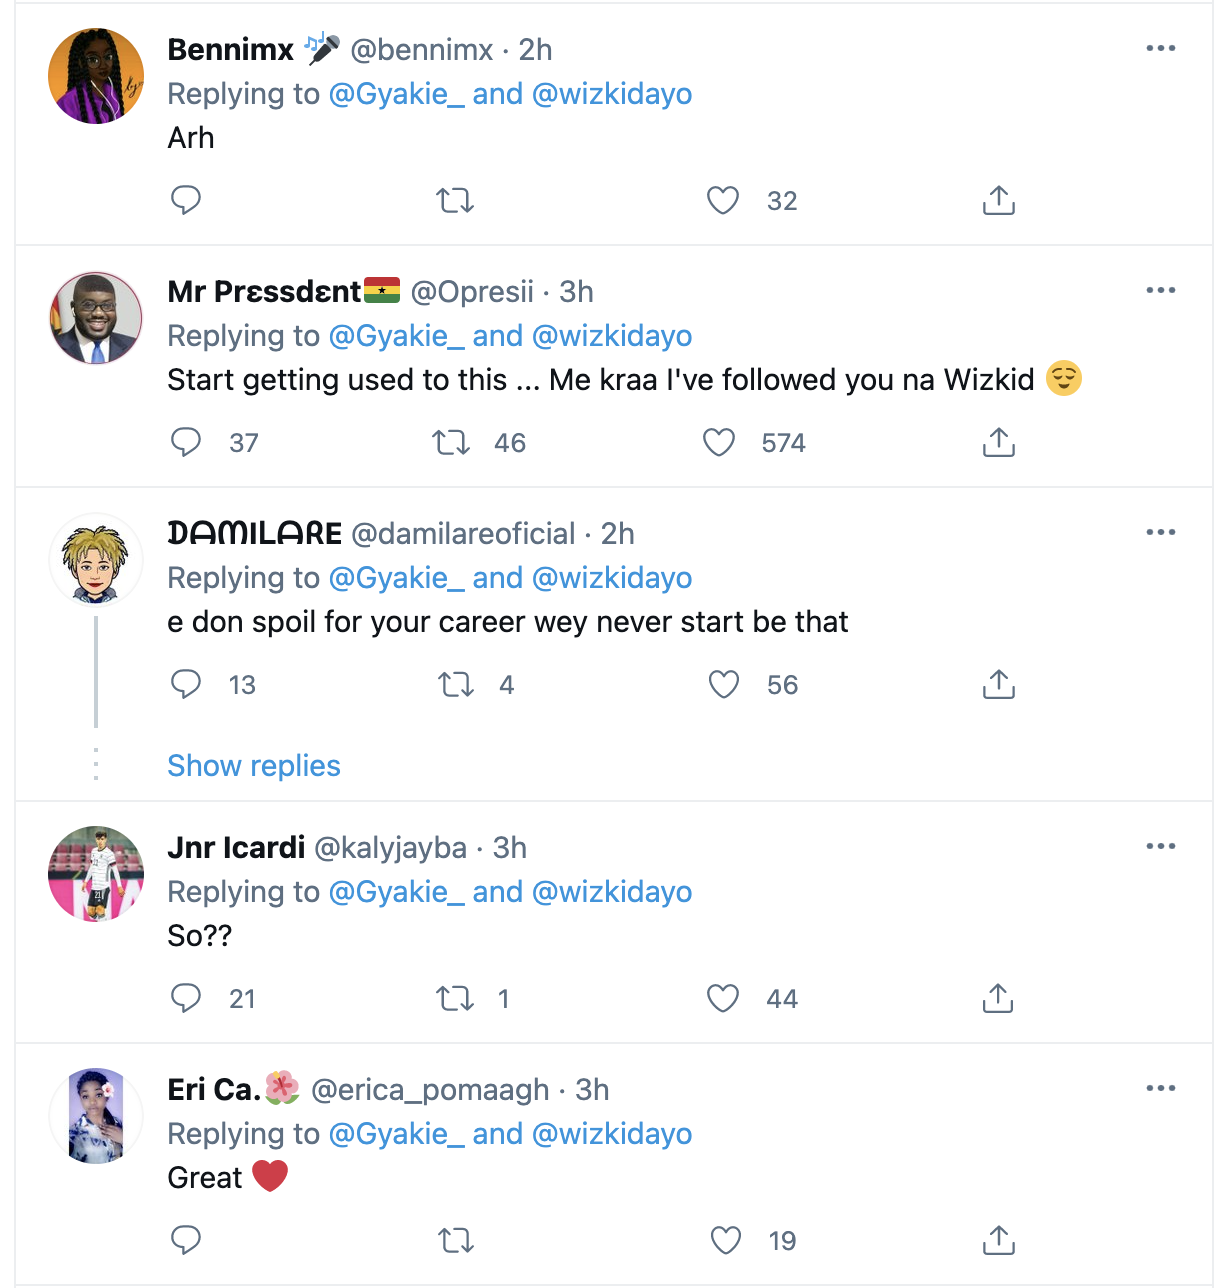Like Jnr Icardi's "So??" tweet
1218x1288 pixels.
[x=723, y=999]
